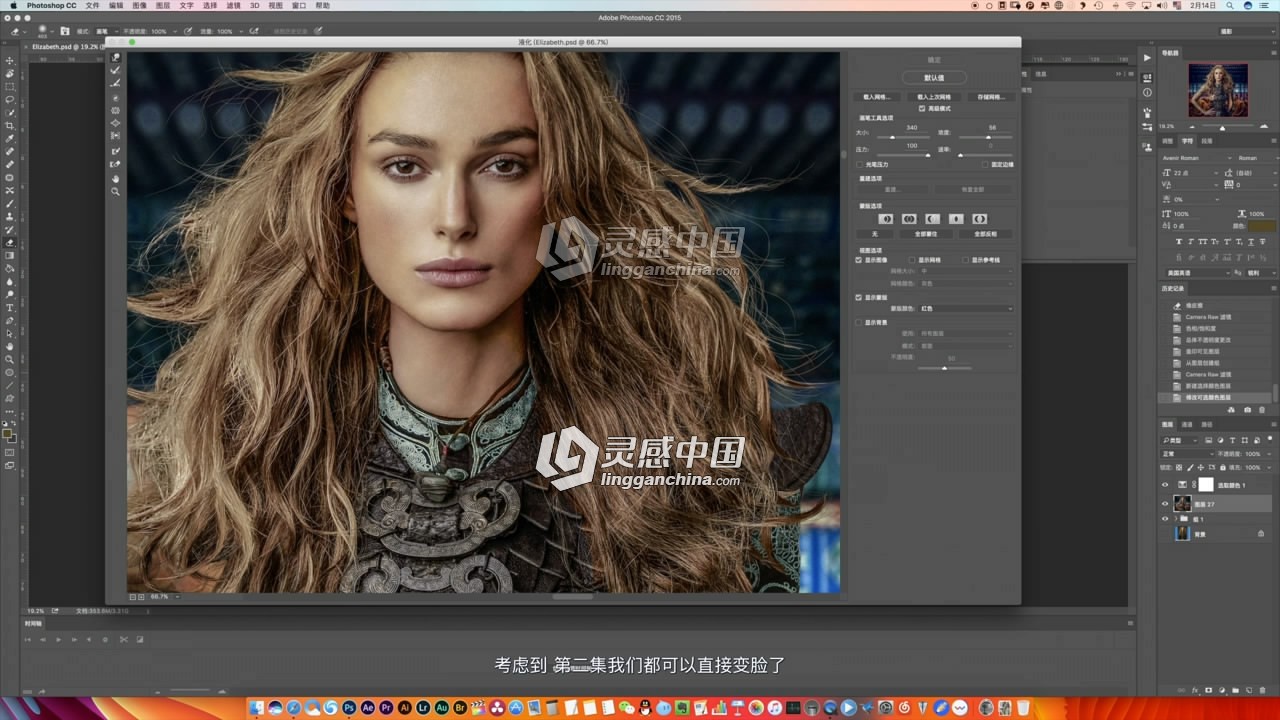
Task: Select the Freeze Mask tool in Liquify
Action: (x=116, y=151)
